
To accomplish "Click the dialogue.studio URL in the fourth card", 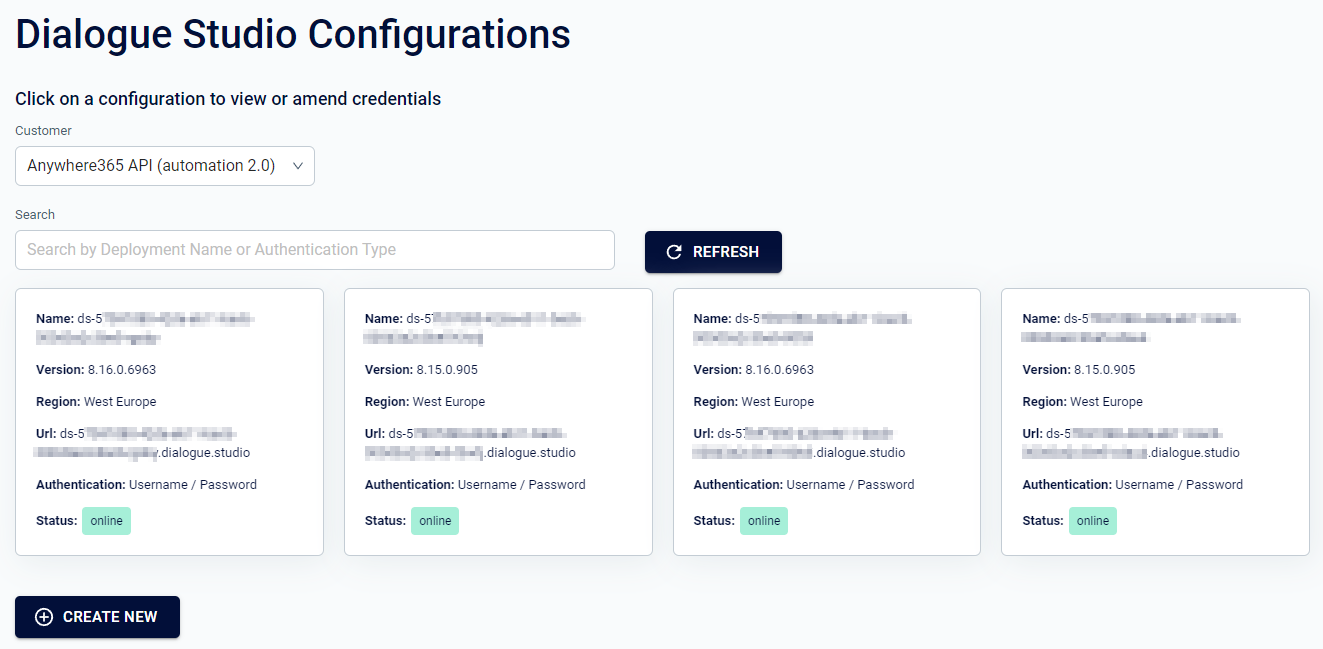I will point(1131,443).
